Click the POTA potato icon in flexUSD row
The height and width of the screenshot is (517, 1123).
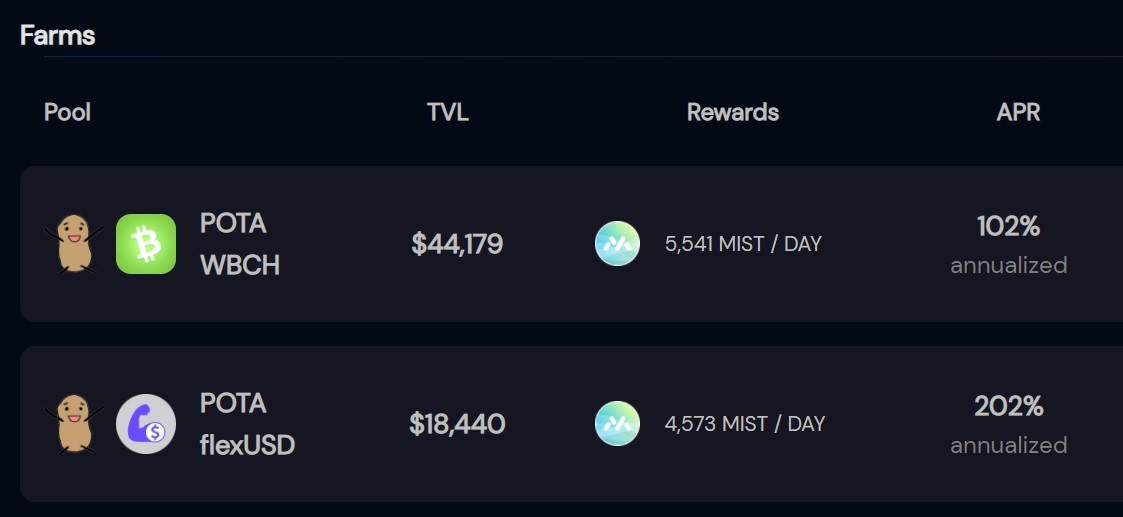click(x=74, y=424)
